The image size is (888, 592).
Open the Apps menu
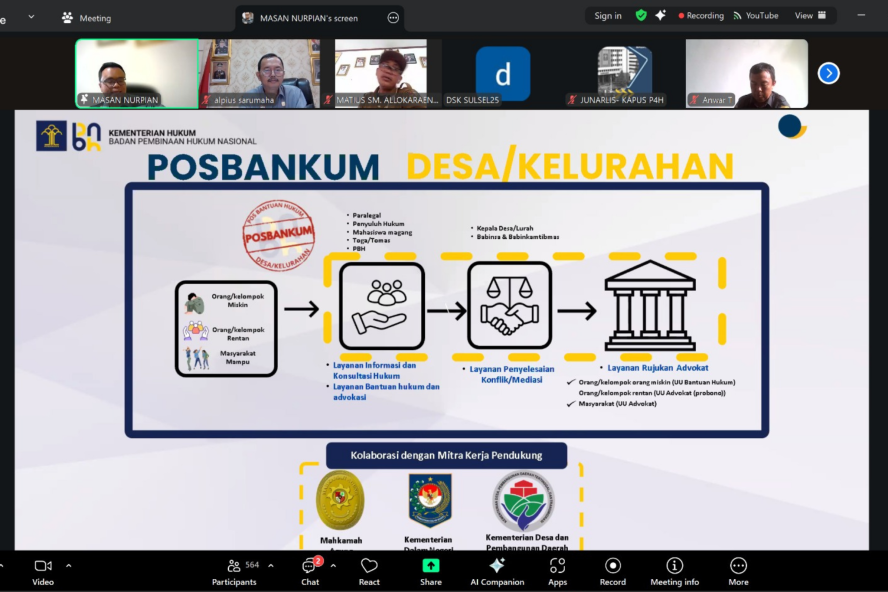point(557,570)
